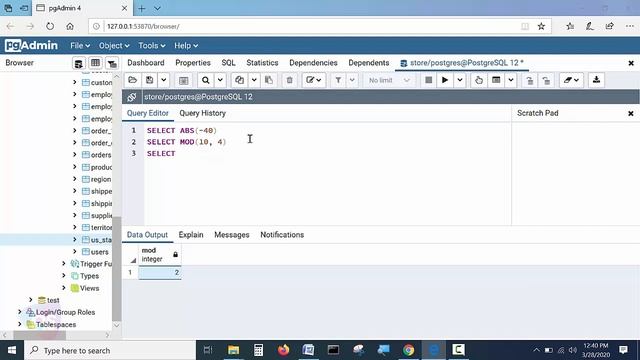Open copy options dropdown arrow
640x360 pixels.
(254, 80)
